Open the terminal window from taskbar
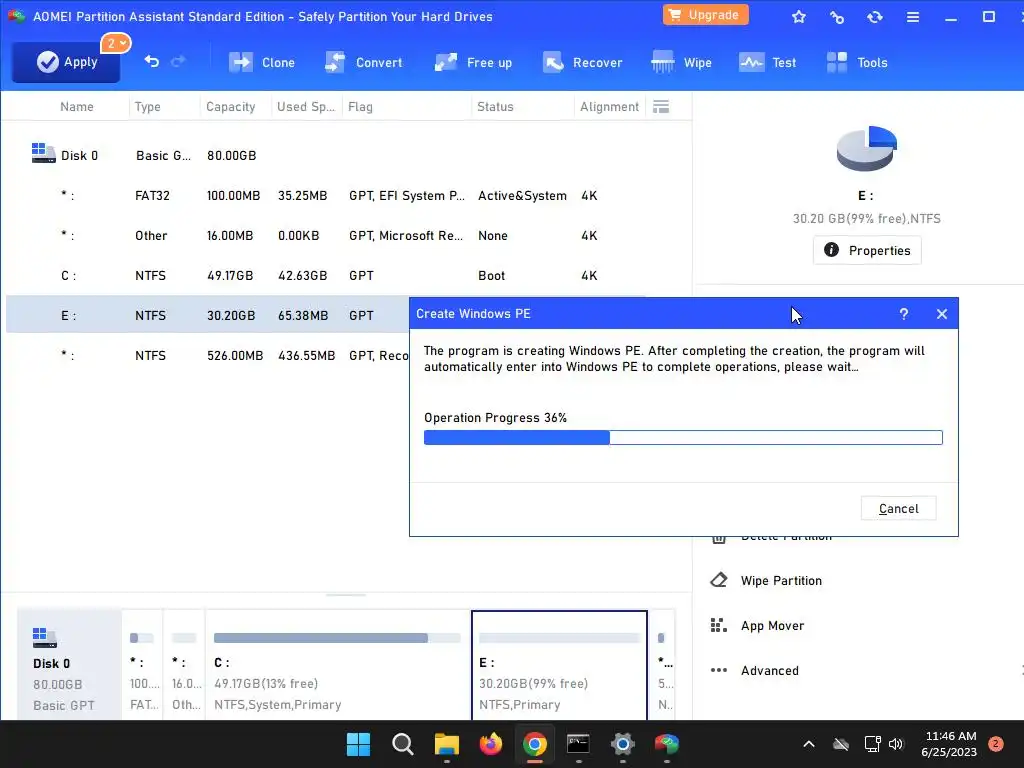This screenshot has width=1024, height=768. click(579, 744)
